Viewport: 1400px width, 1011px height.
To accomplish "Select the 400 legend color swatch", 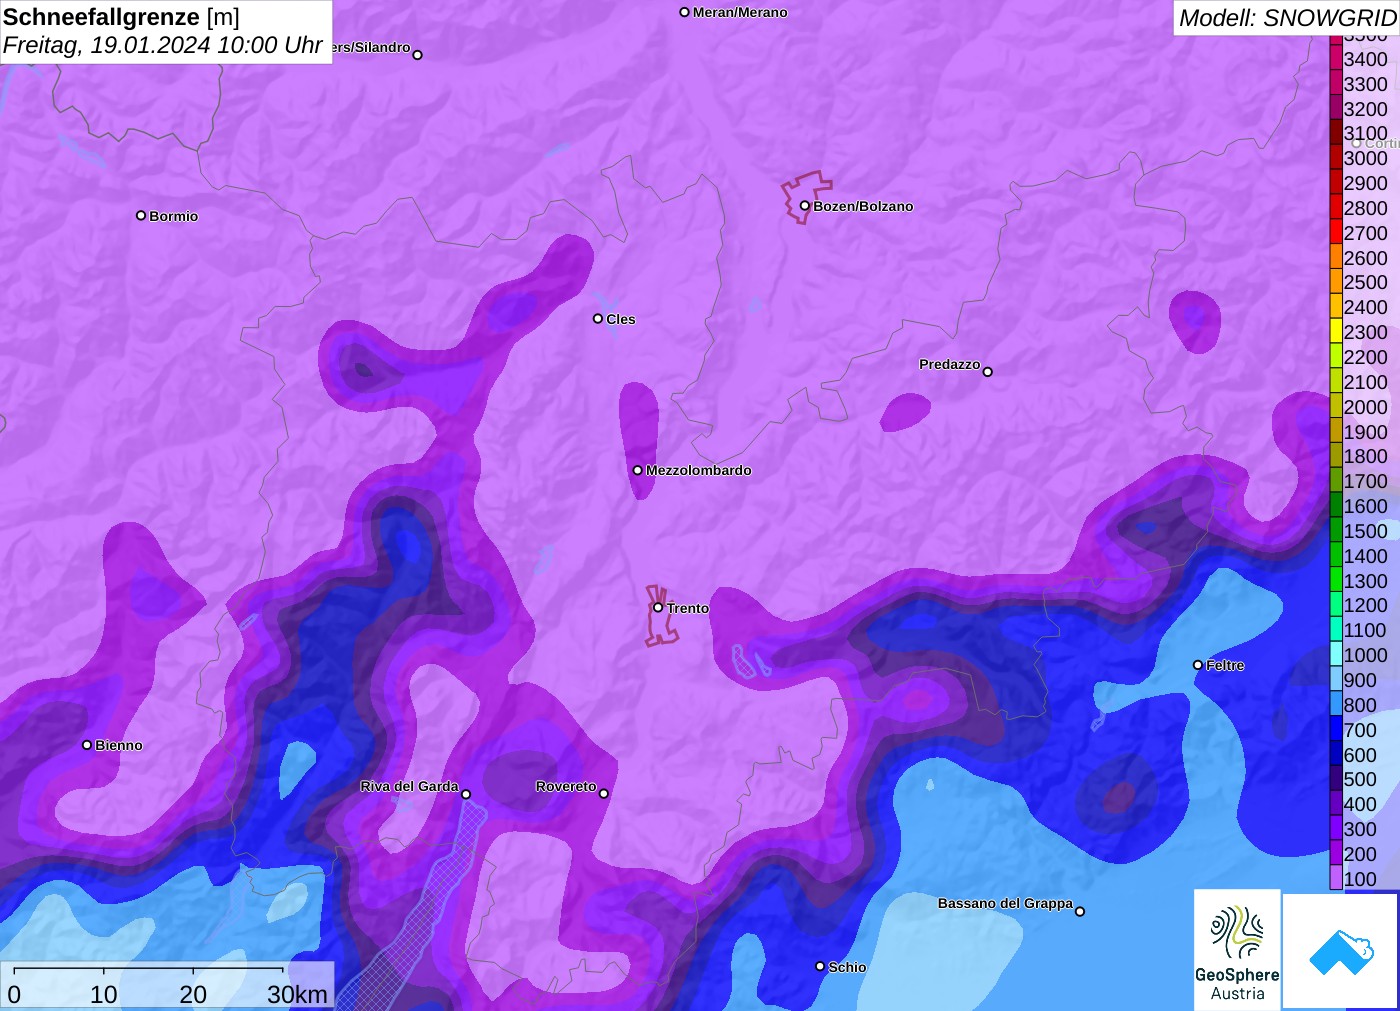I will point(1336,804).
